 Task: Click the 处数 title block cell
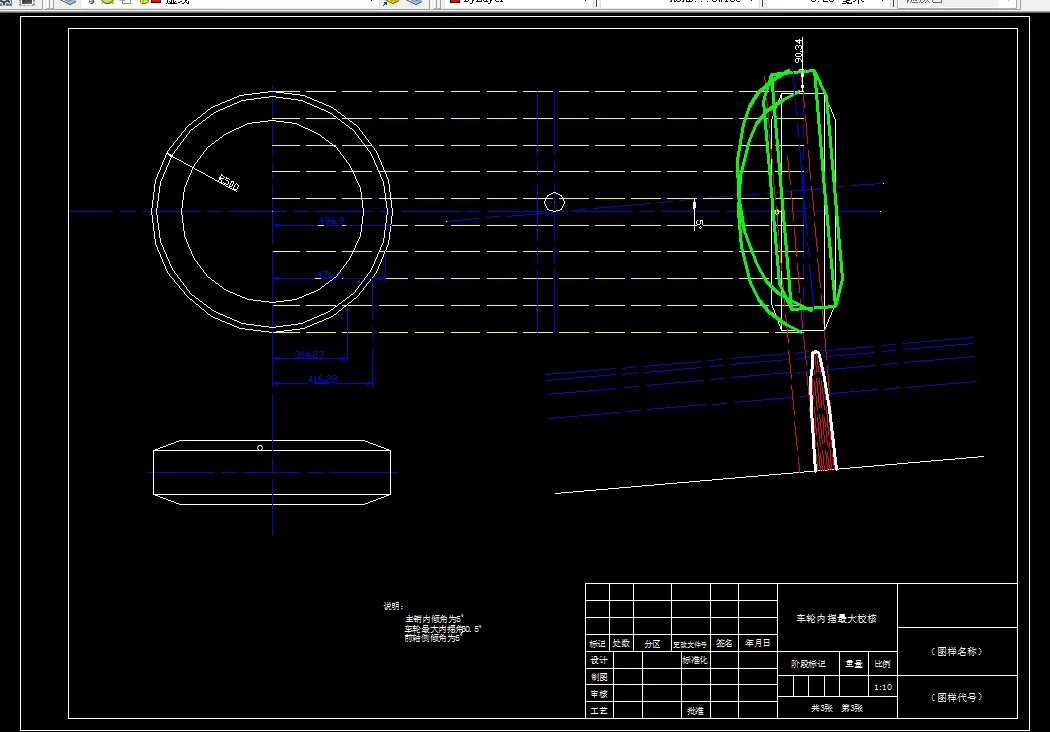pyautogui.click(x=621, y=644)
